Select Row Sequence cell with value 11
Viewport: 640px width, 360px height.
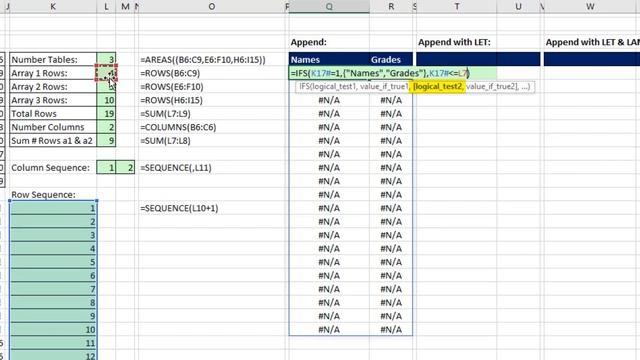coord(53,343)
